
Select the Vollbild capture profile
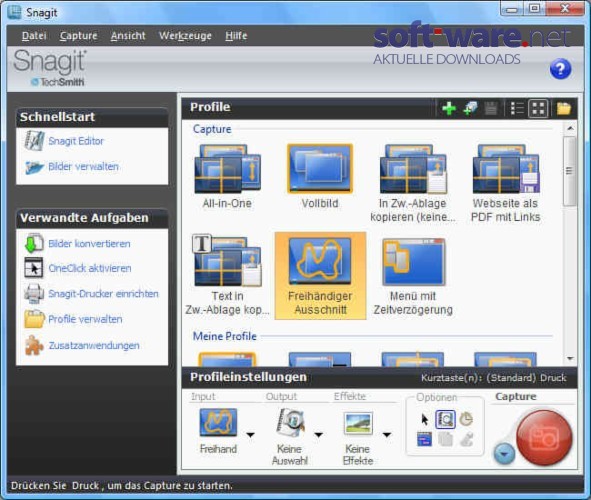[320, 176]
